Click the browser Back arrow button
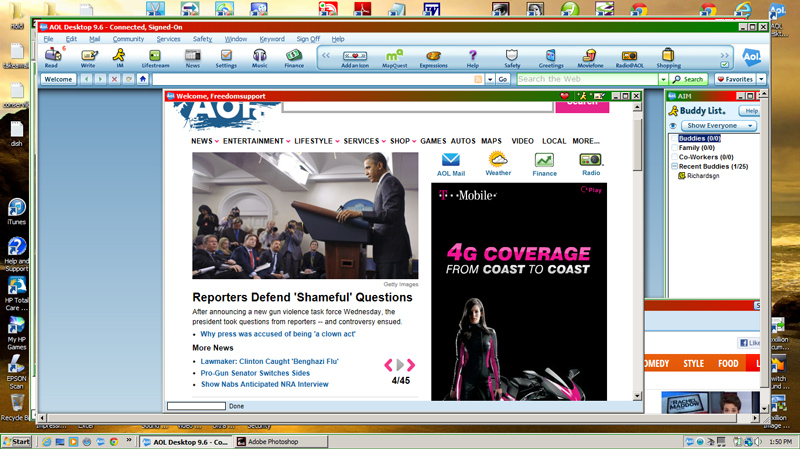The width and height of the screenshot is (800, 449). pos(86,79)
